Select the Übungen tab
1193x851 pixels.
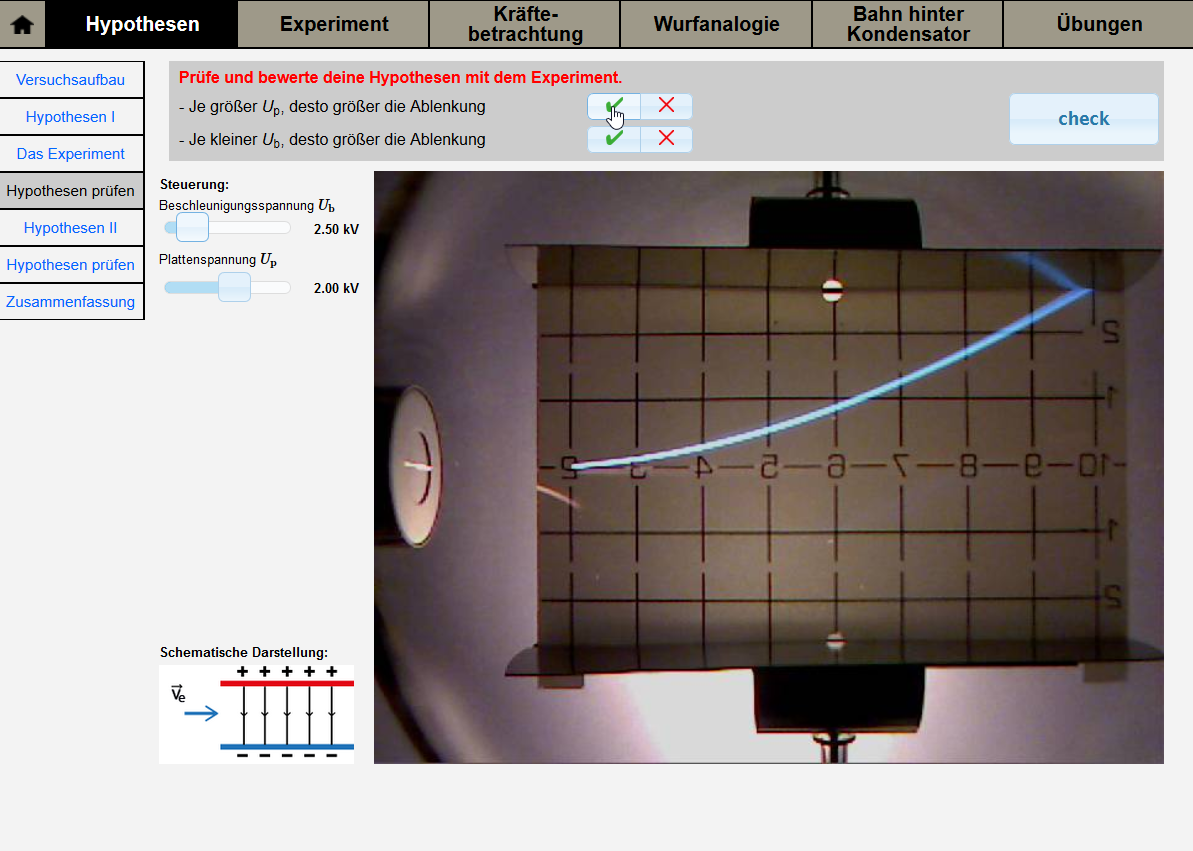pyautogui.click(x=1098, y=24)
